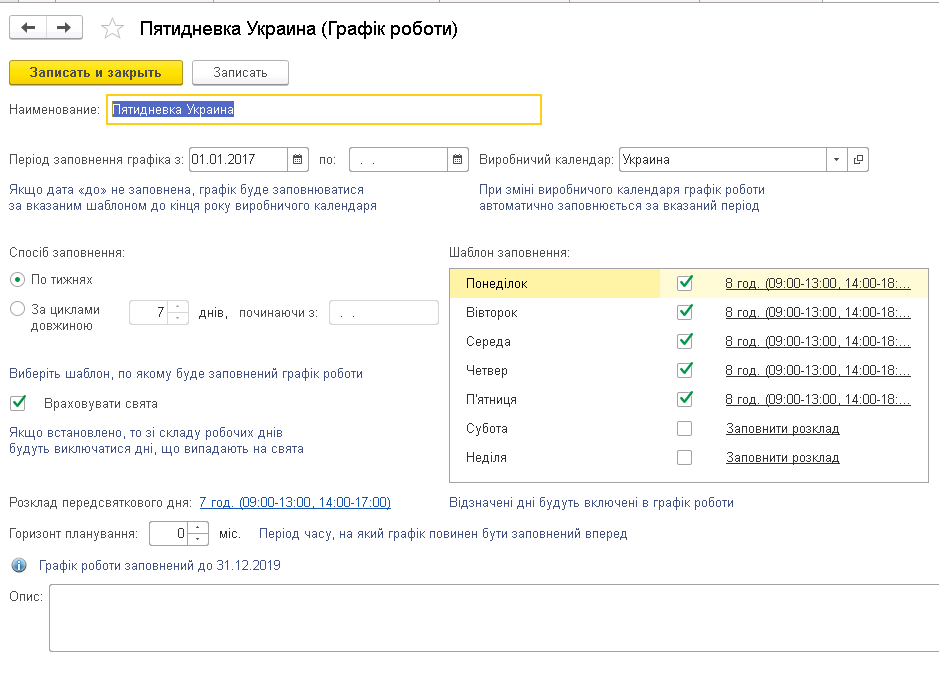The width and height of the screenshot is (939, 685).
Task: Select the По тижнях radio button
Action: tap(18, 280)
